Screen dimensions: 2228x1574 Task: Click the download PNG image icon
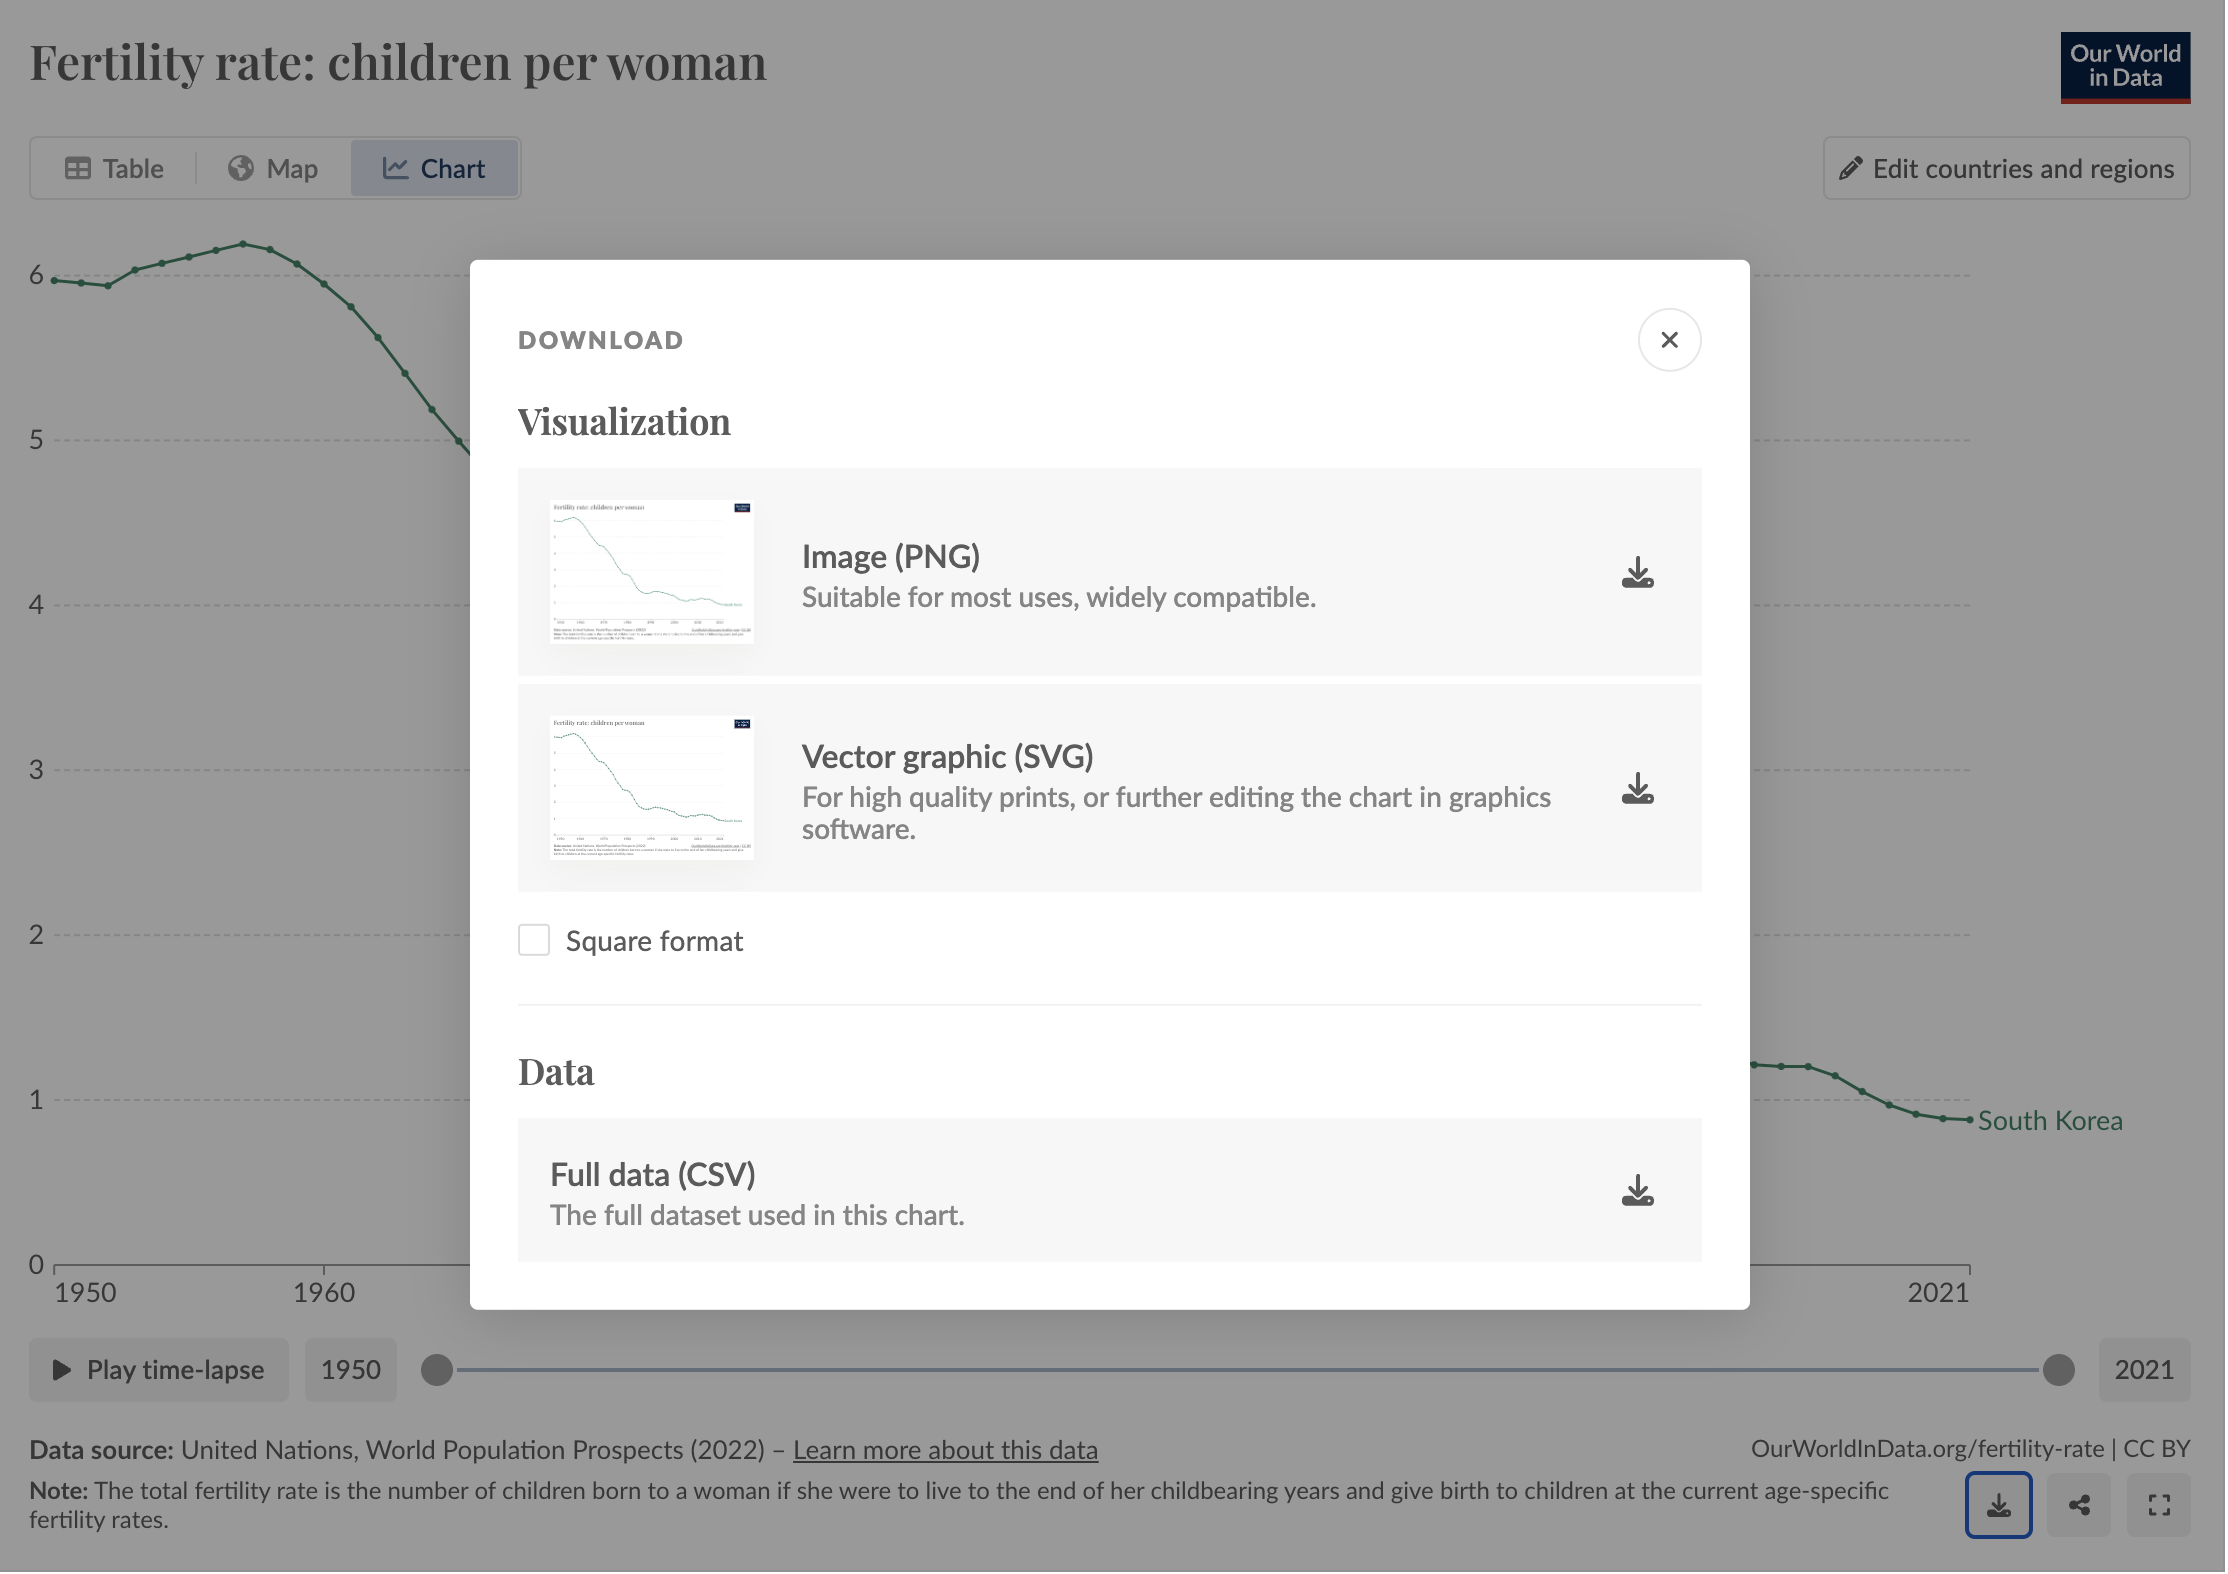pyautogui.click(x=1635, y=572)
